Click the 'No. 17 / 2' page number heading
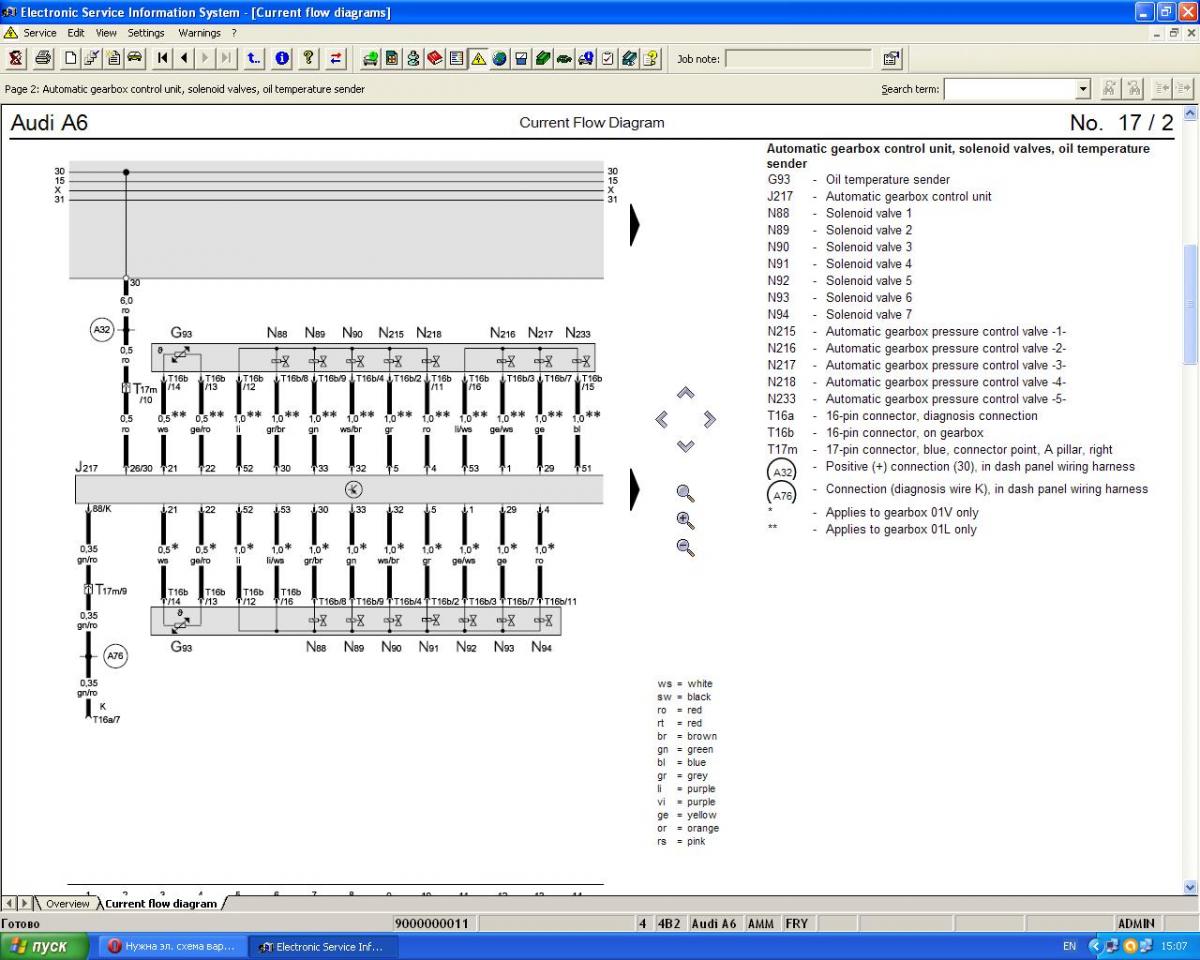 1121,123
